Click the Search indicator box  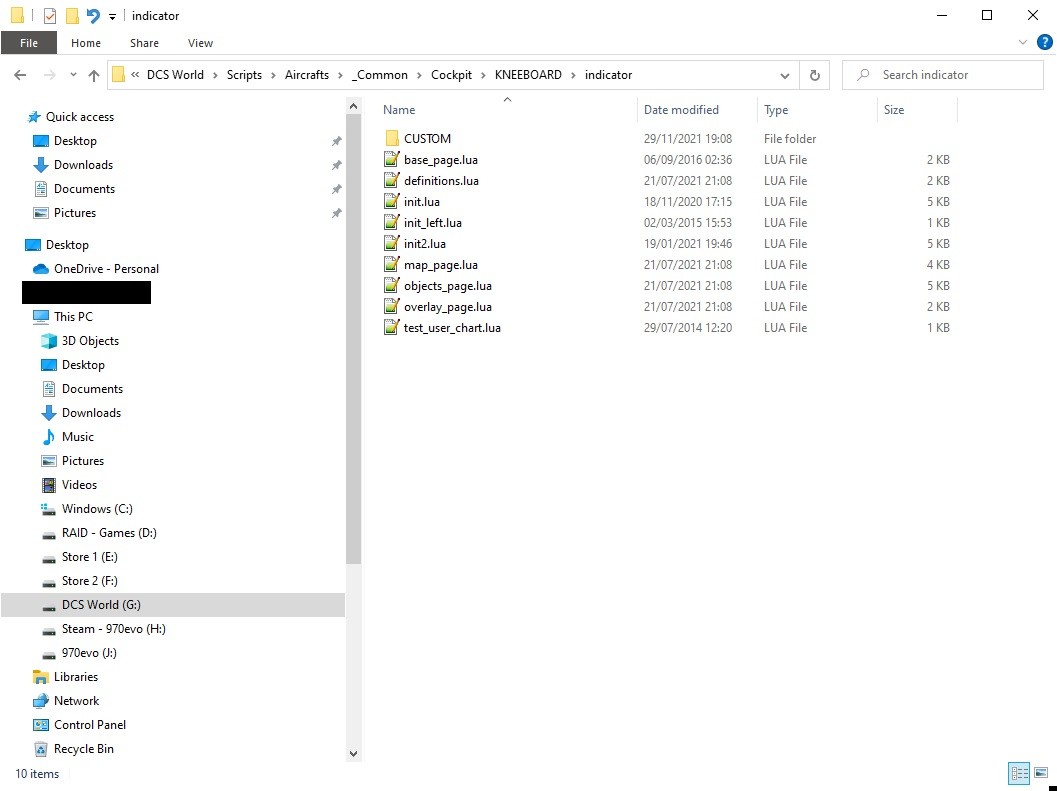coord(942,75)
